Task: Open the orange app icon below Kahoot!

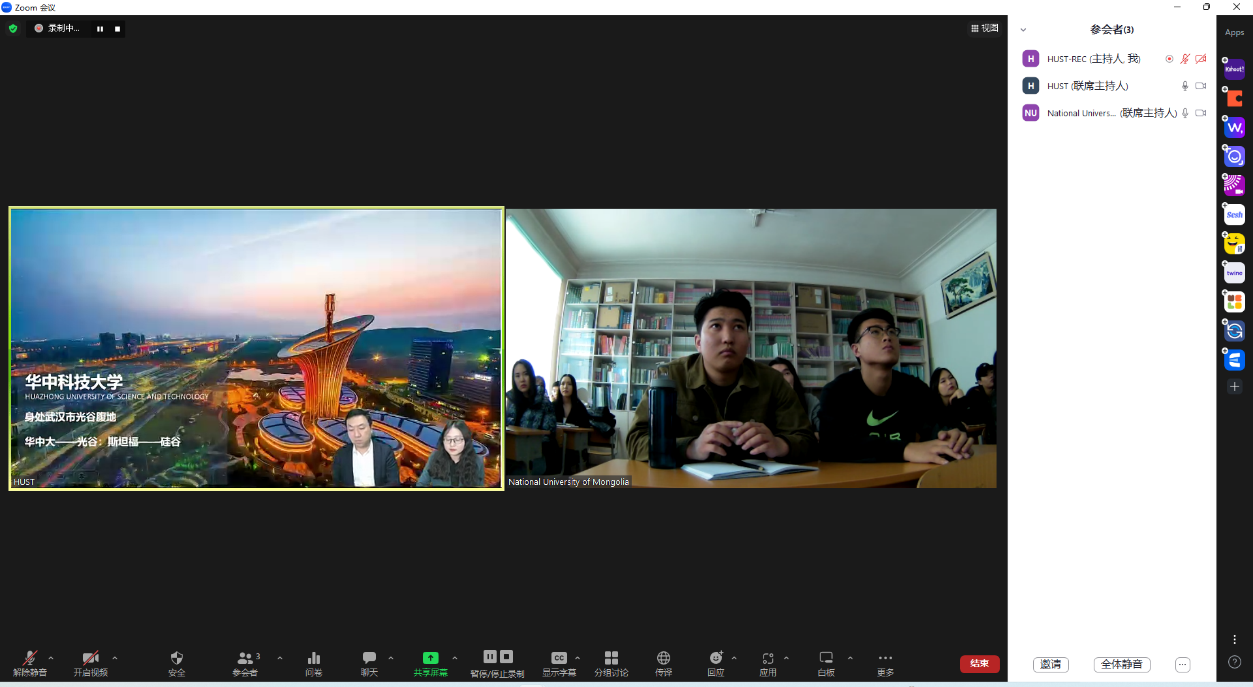Action: (x=1235, y=99)
